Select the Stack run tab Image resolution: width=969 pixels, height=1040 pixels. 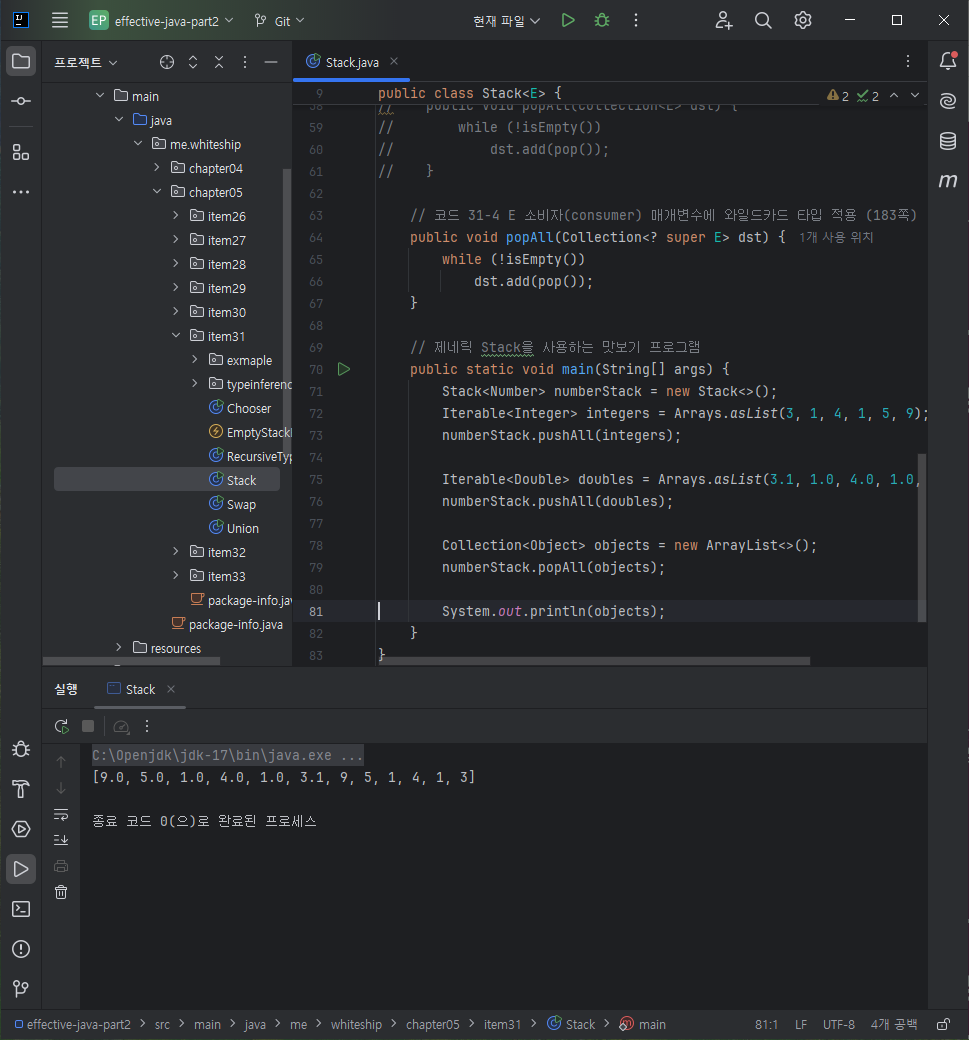(x=140, y=689)
